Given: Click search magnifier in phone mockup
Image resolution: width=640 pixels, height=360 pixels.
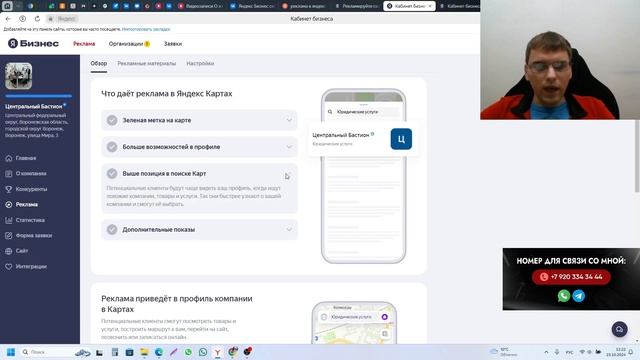Looking at the screenshot, I should coord(330,112).
